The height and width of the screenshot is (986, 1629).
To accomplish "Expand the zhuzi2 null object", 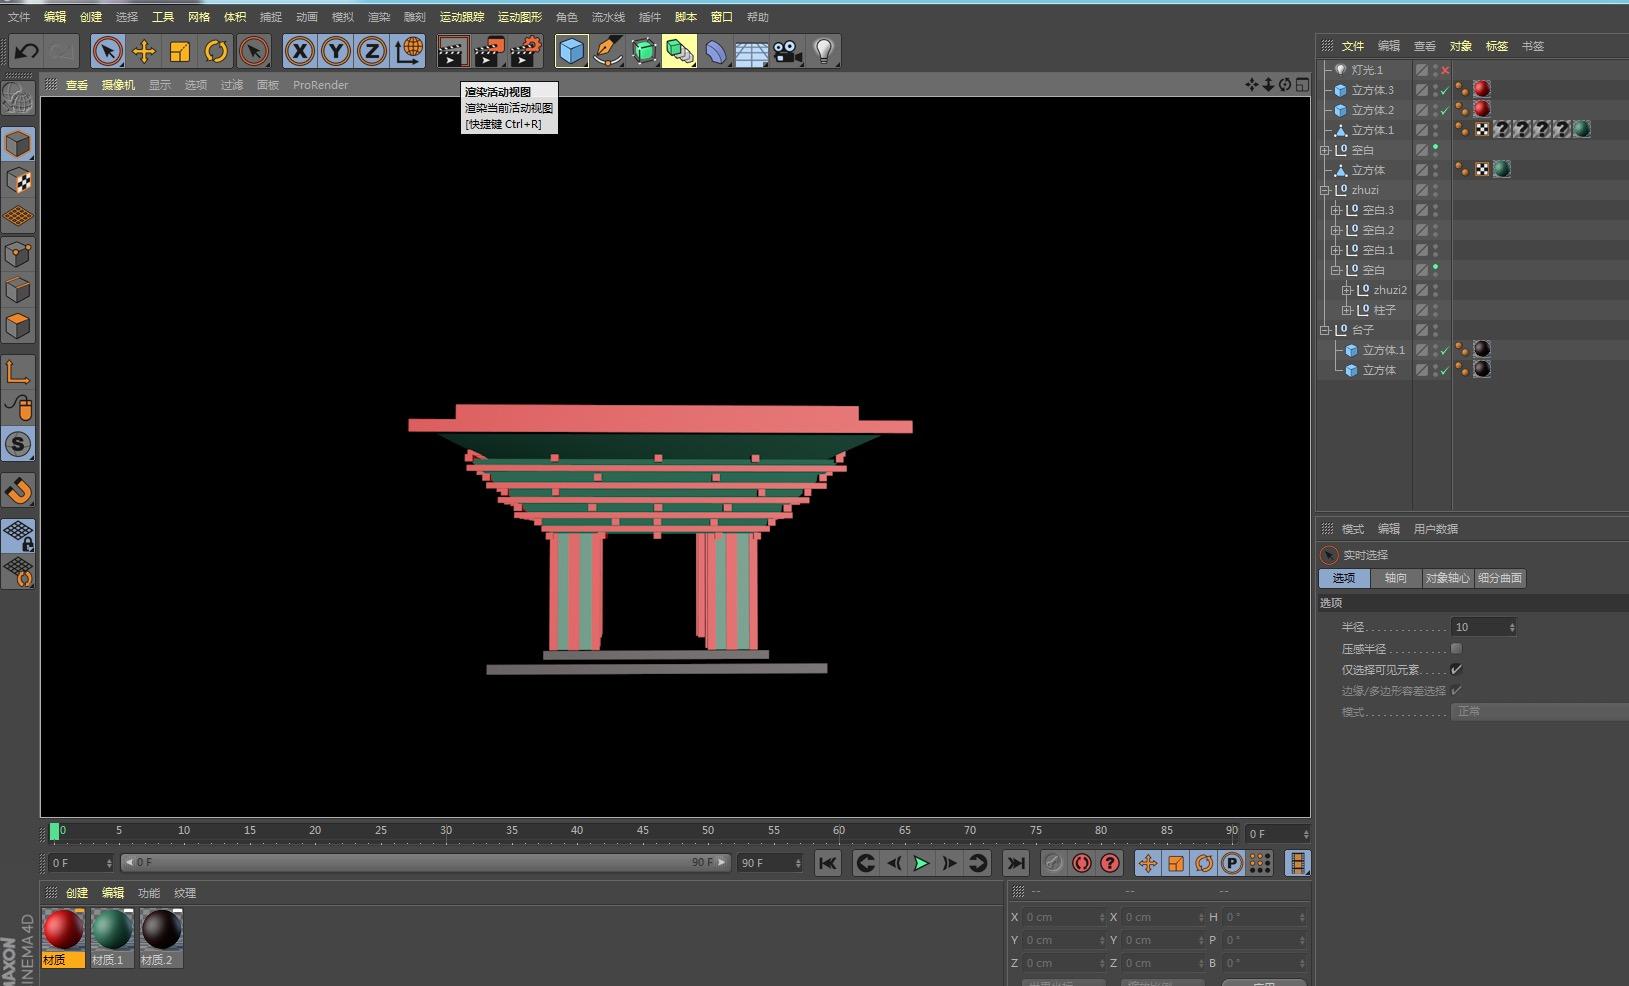I will click(1346, 290).
